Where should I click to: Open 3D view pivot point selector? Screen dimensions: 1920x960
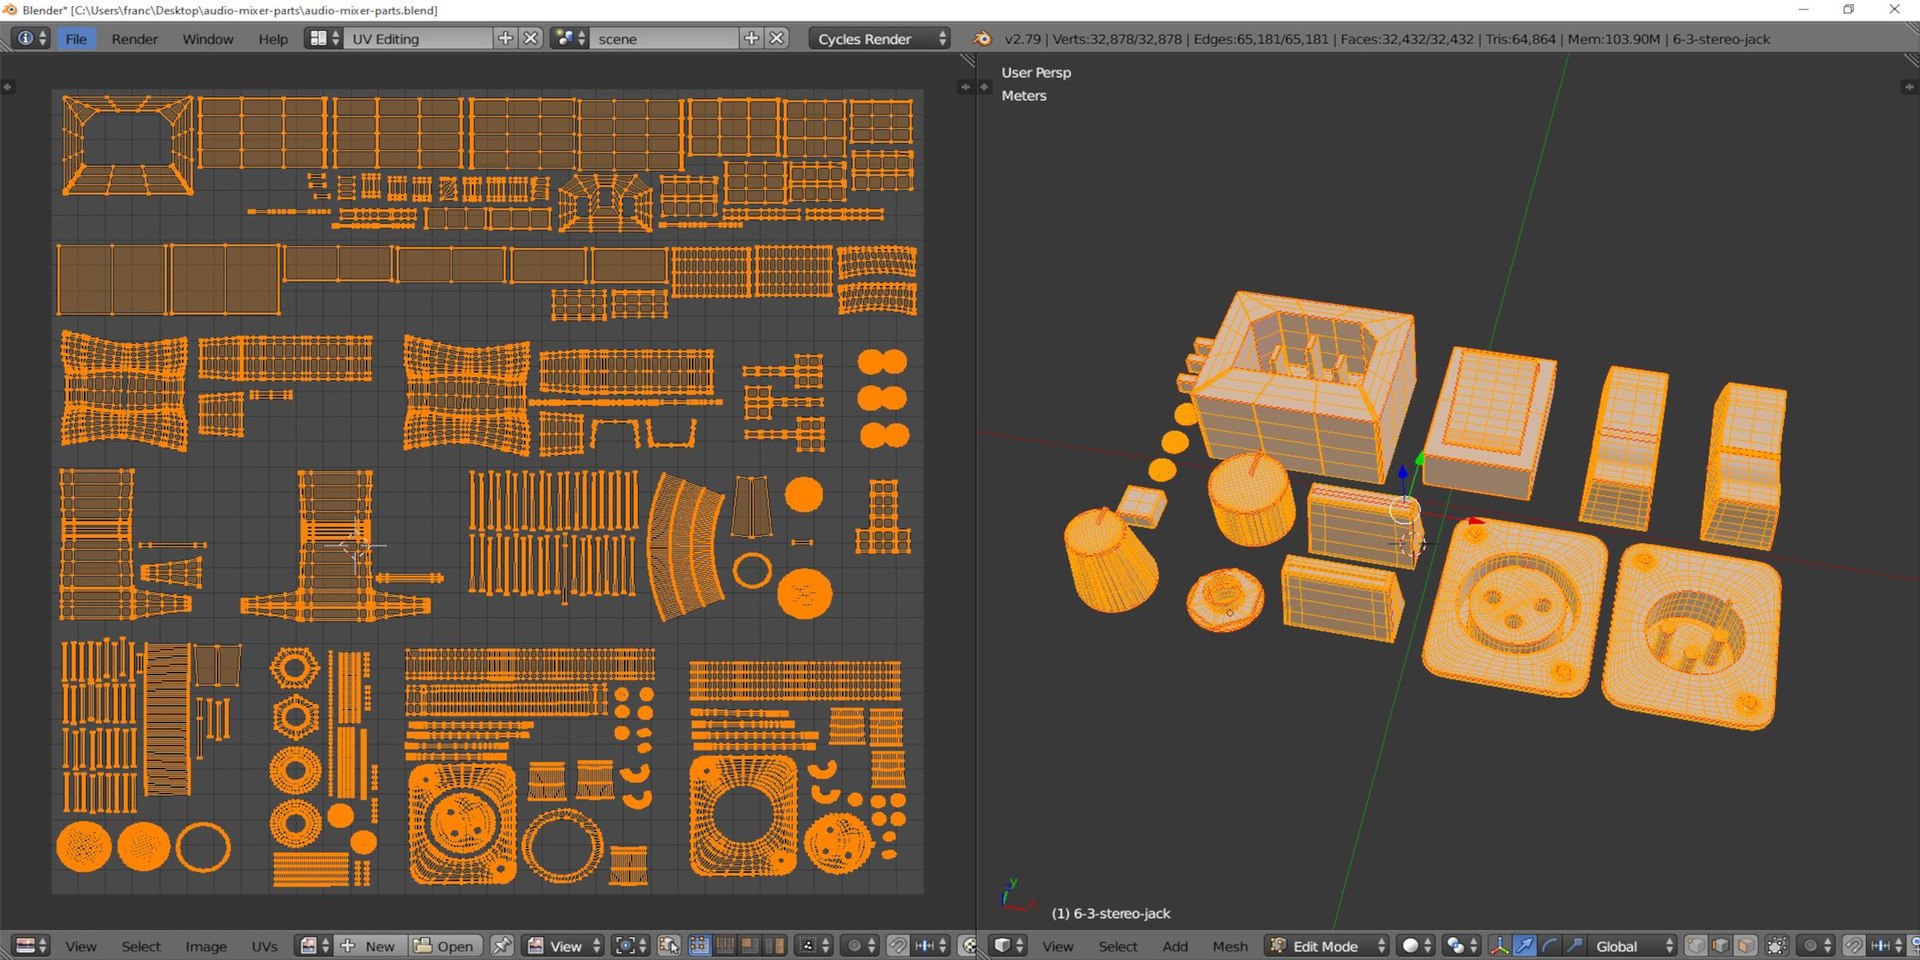tap(1462, 945)
